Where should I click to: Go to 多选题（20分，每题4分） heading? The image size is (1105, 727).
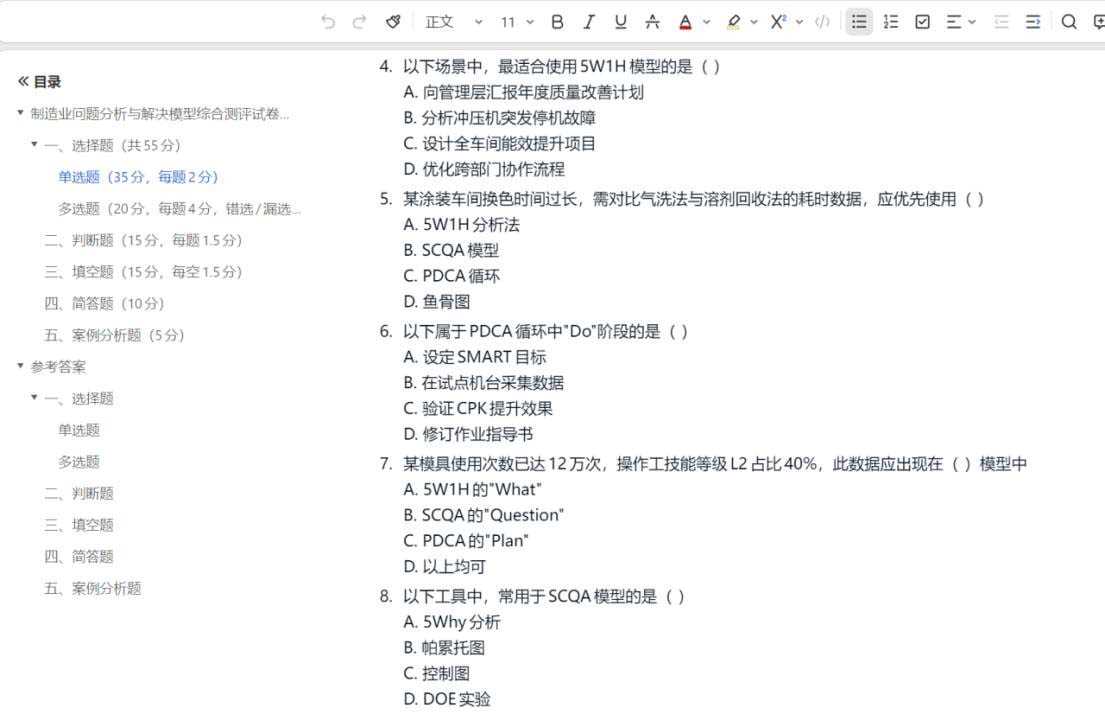179,209
